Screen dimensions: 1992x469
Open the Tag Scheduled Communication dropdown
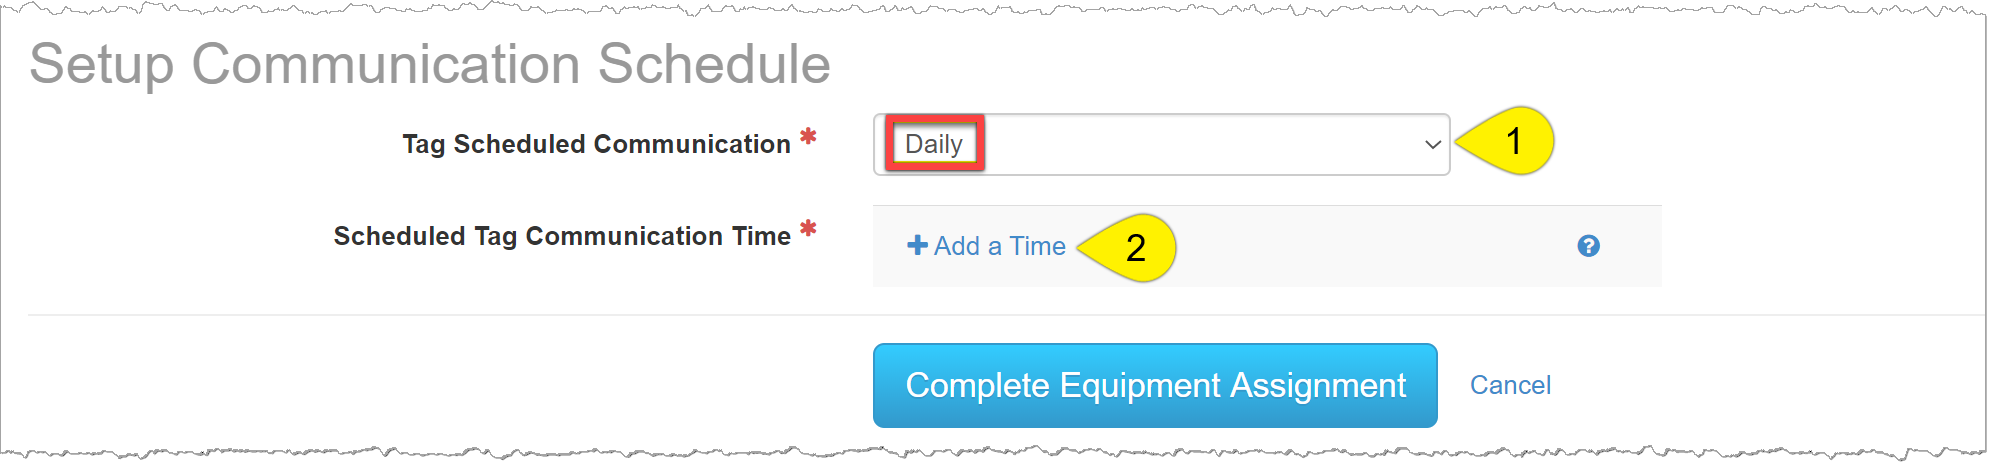[x=1160, y=145]
